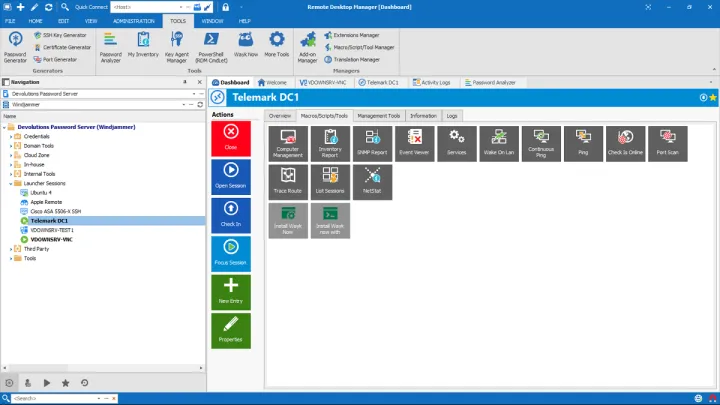This screenshot has height=405, width=720.
Task: Open PowerShell (RDM CmdLet)
Action: coord(211,45)
